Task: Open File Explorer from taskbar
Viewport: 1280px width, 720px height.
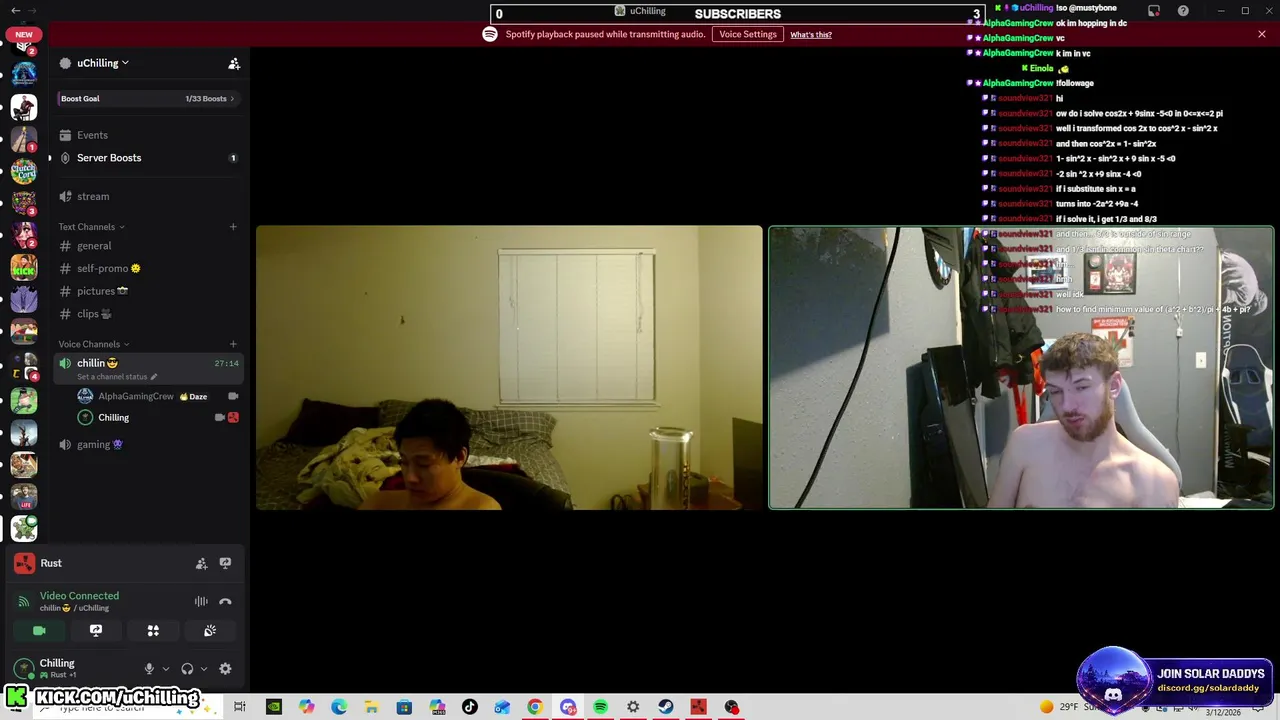Action: pos(371,707)
